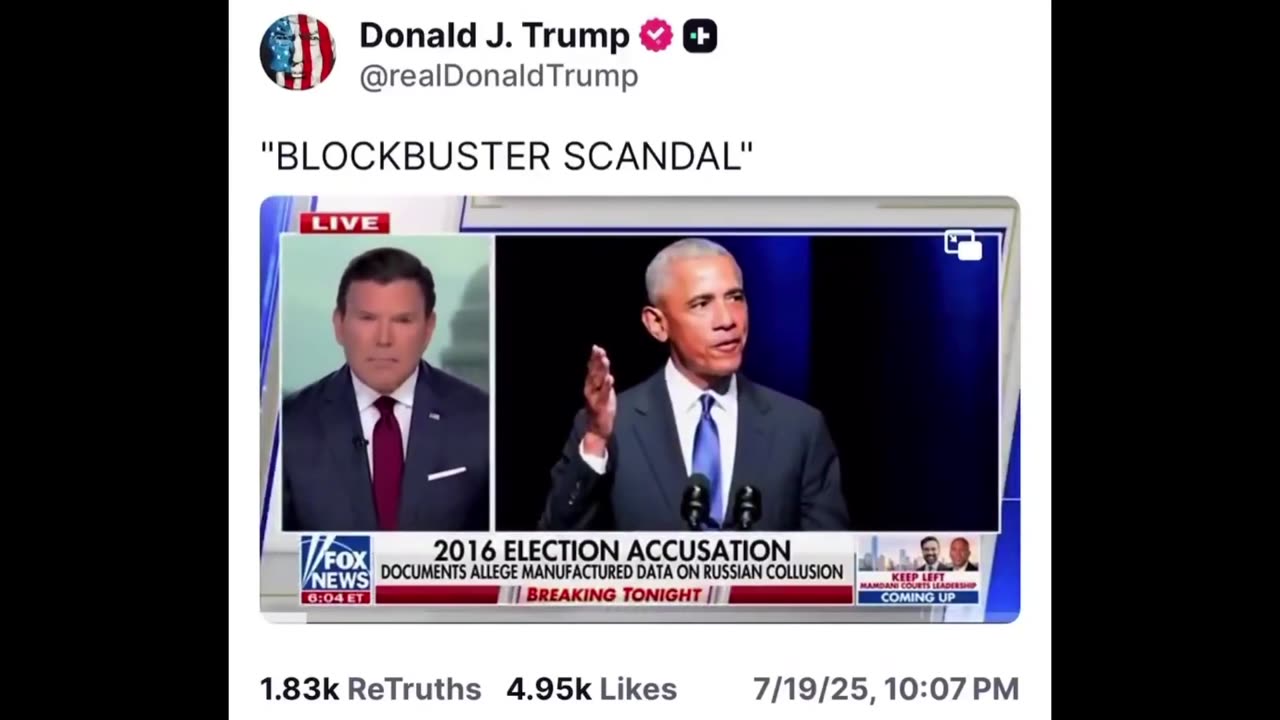Open the 7/19/25, 10:07 PM timestamp
The height and width of the screenshot is (720, 1280).
(x=885, y=689)
